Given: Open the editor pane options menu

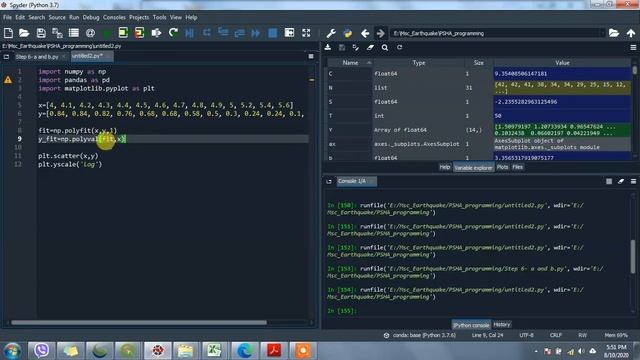Looking at the screenshot, I should (311, 56).
